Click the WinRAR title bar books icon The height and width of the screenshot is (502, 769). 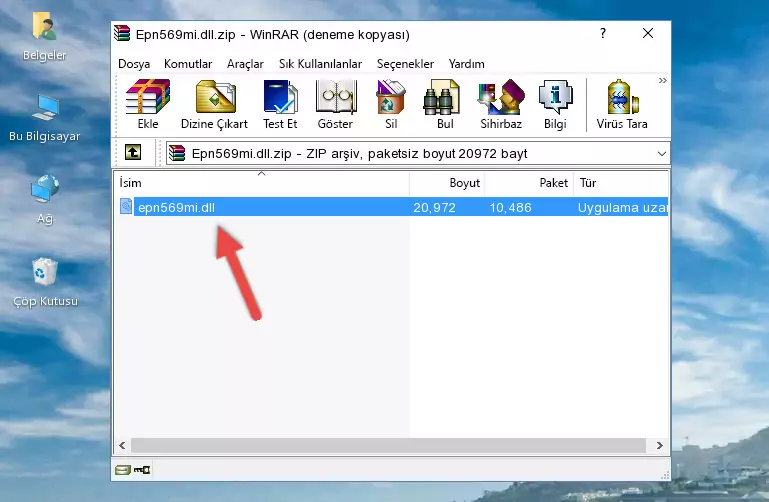[x=122, y=33]
